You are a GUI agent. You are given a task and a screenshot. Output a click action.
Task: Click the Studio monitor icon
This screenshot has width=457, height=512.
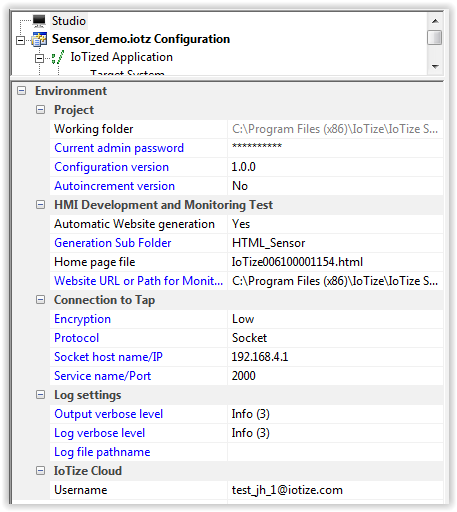click(39, 21)
